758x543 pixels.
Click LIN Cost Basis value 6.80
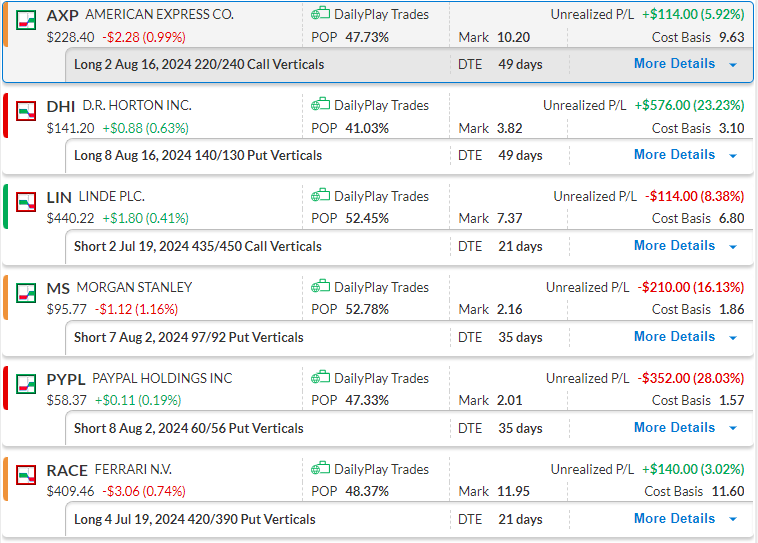pos(731,219)
